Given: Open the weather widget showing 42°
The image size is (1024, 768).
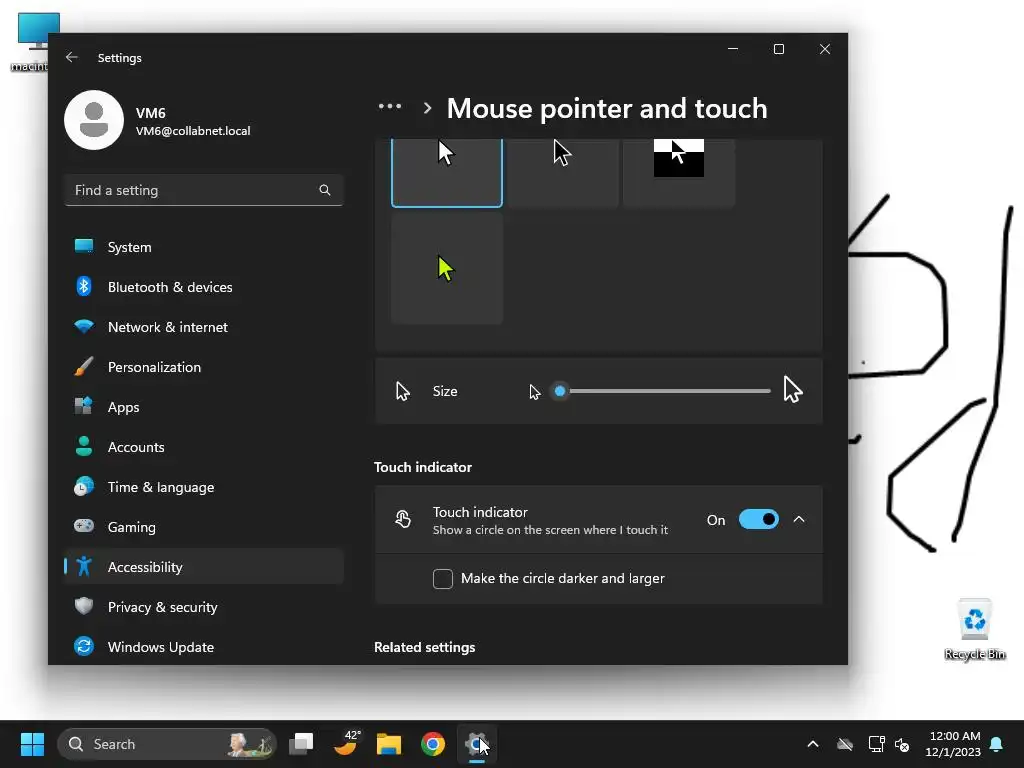Looking at the screenshot, I should coord(346,743).
